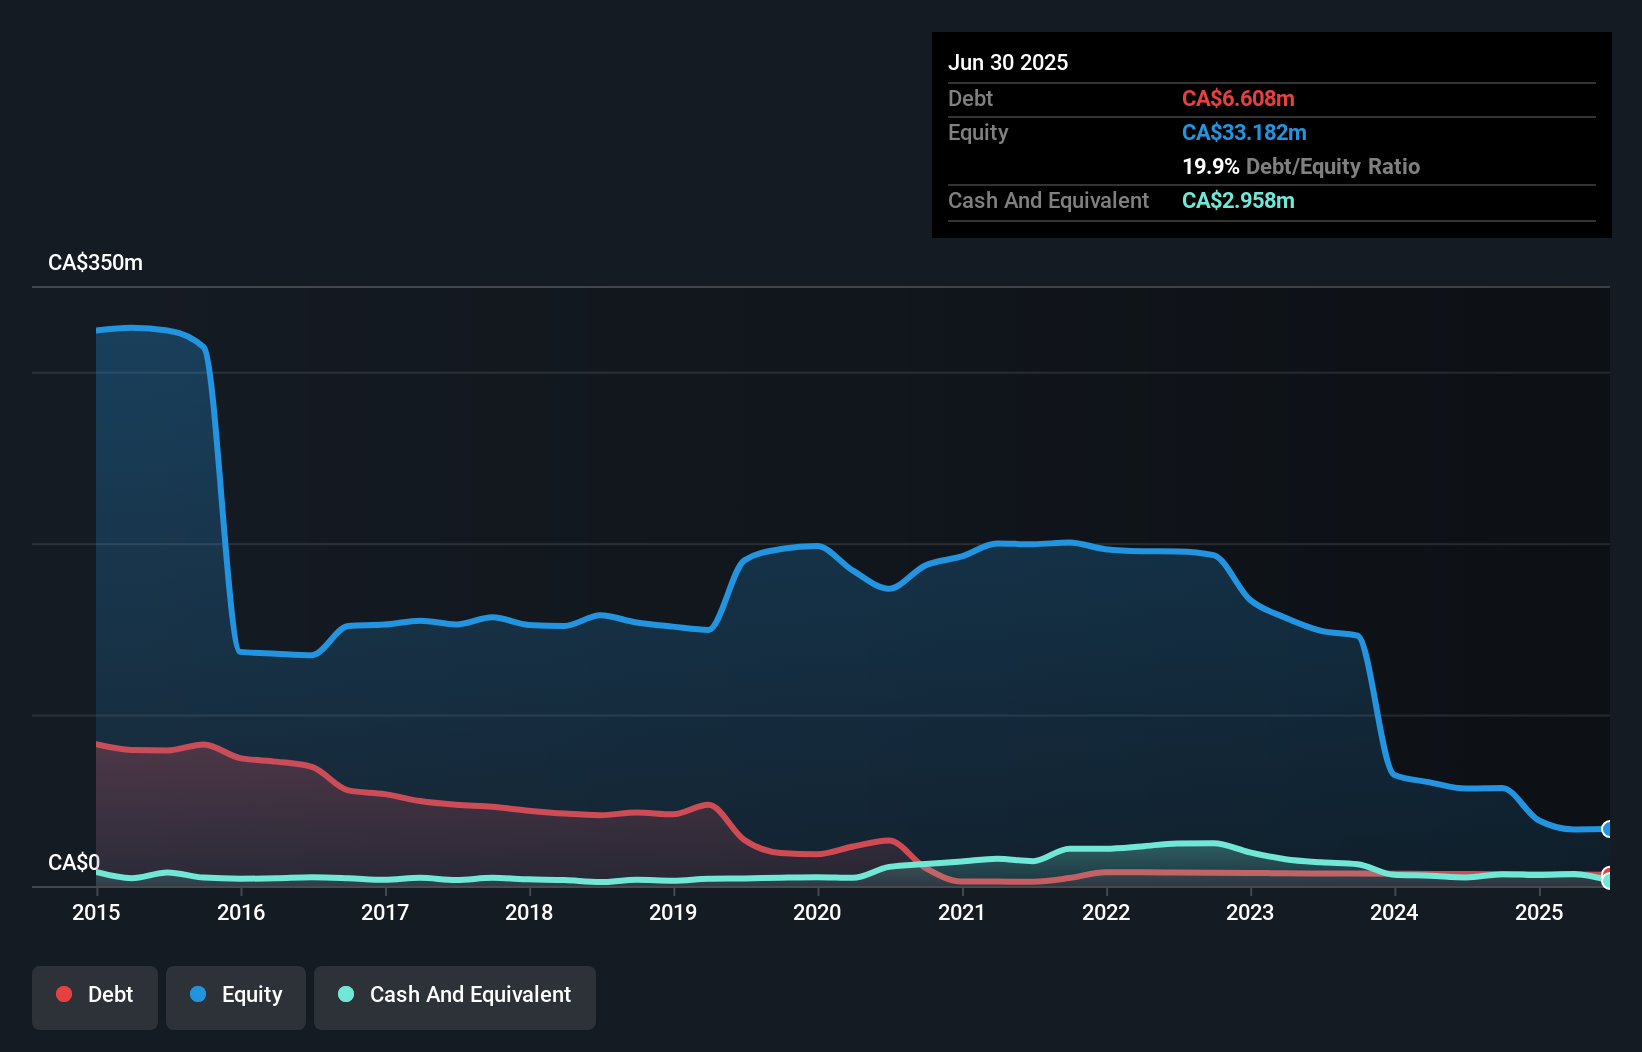Image resolution: width=1642 pixels, height=1052 pixels.
Task: Click the red debt bump near 2019
Action: (x=708, y=806)
